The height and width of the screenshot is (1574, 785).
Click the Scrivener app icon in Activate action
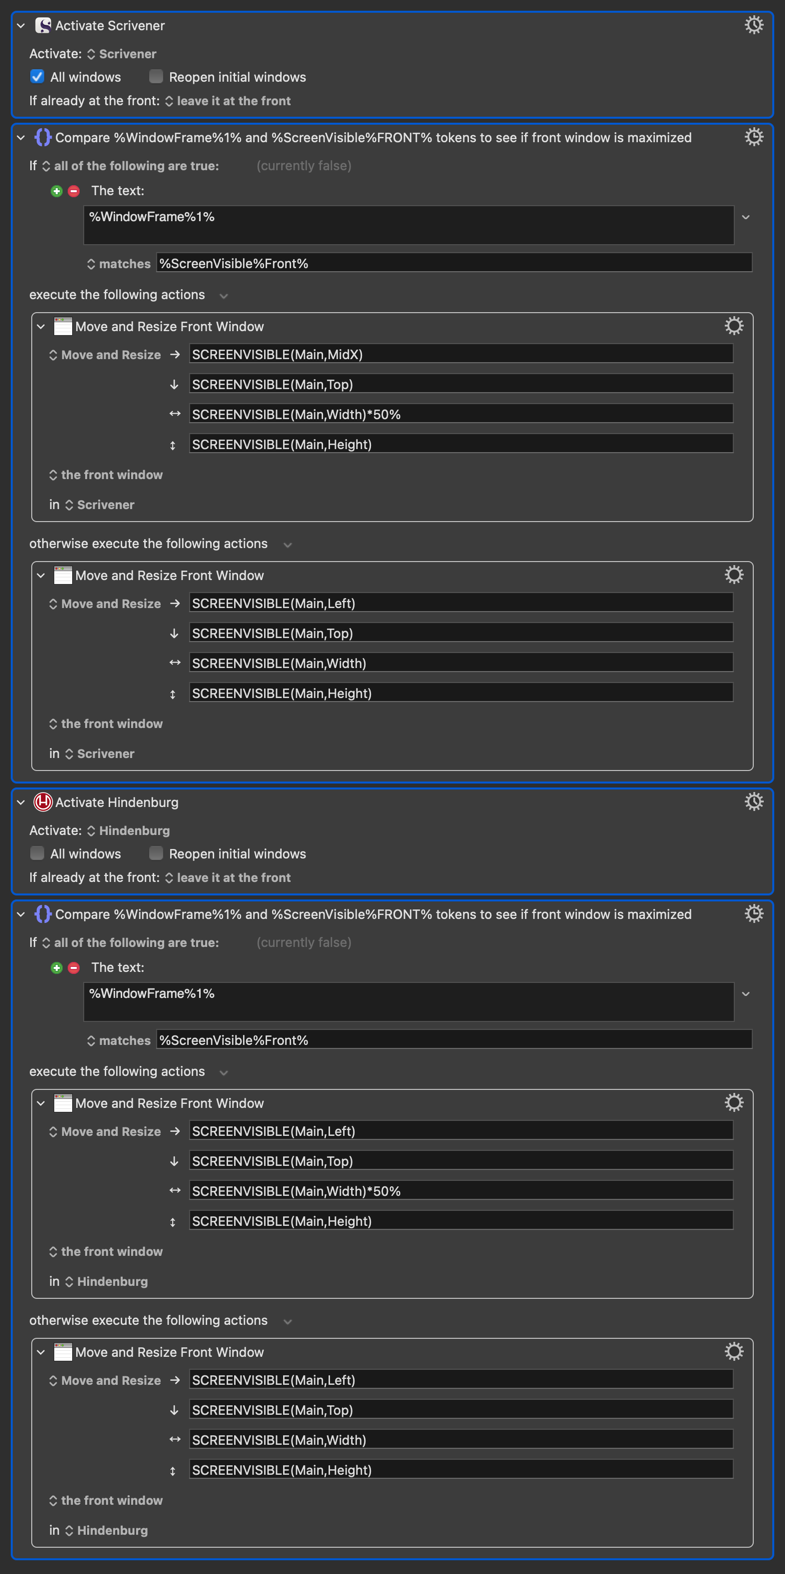pyautogui.click(x=43, y=25)
